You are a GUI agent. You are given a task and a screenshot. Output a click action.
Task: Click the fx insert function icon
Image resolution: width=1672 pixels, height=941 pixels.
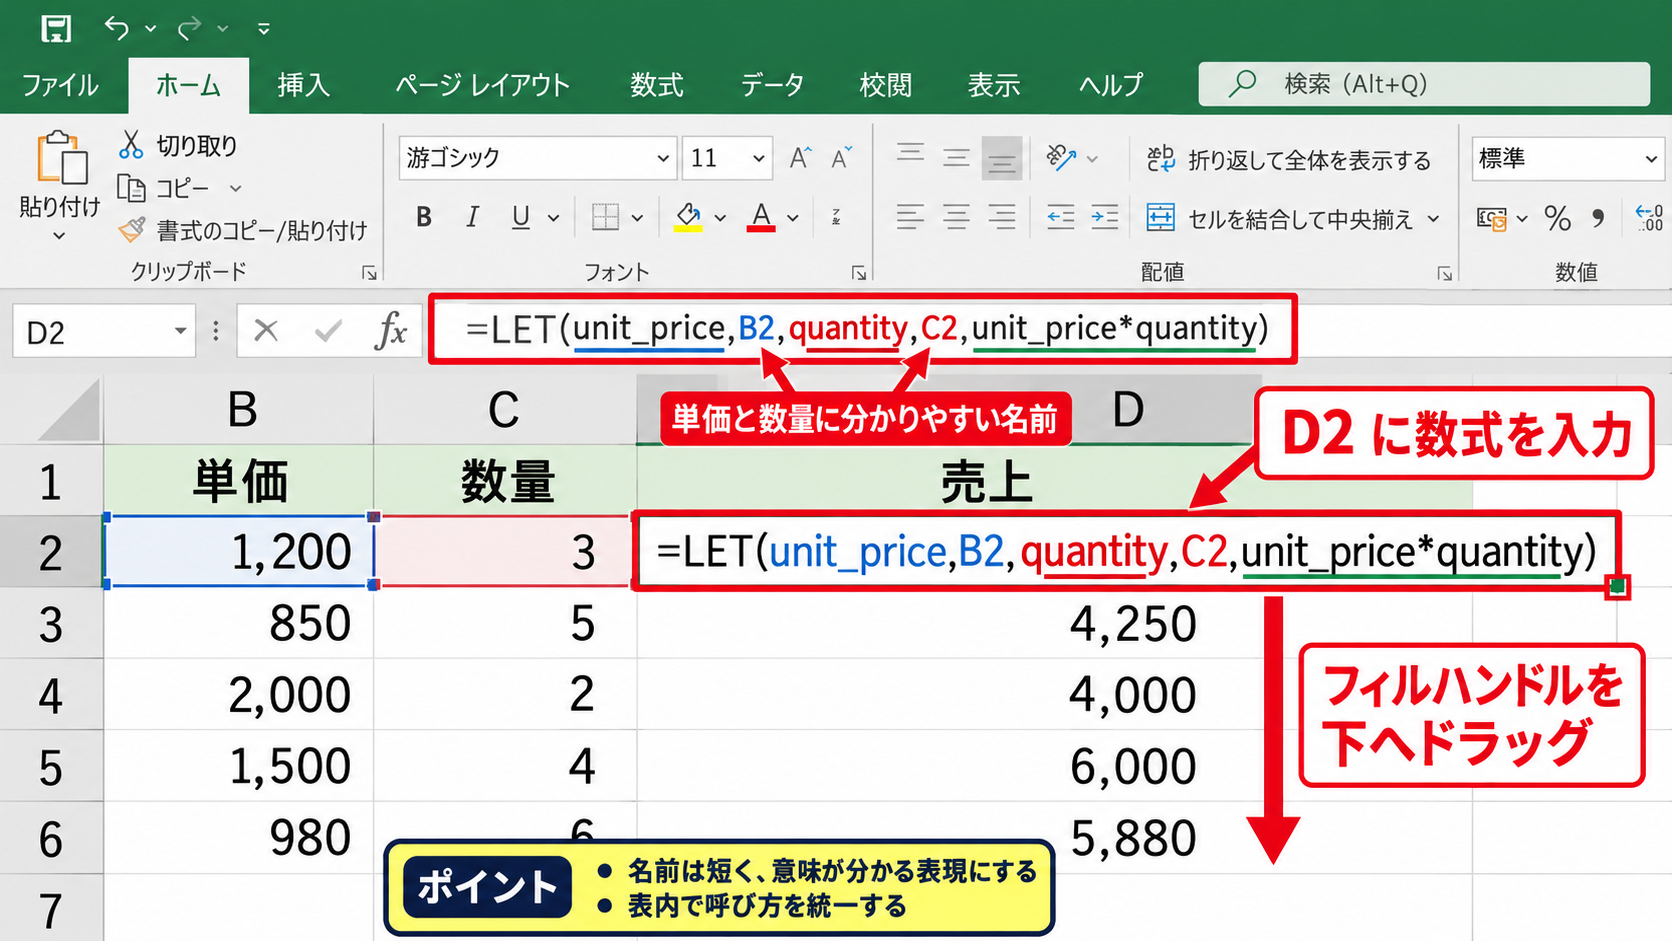pos(390,331)
